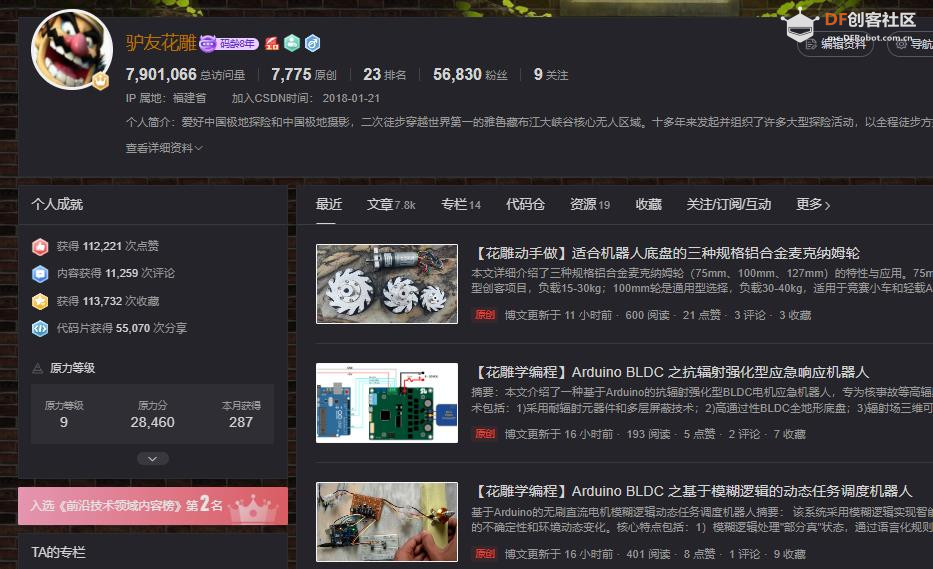
Task: Click the Arduino wiring diagram thumbnail
Action: click(x=387, y=403)
